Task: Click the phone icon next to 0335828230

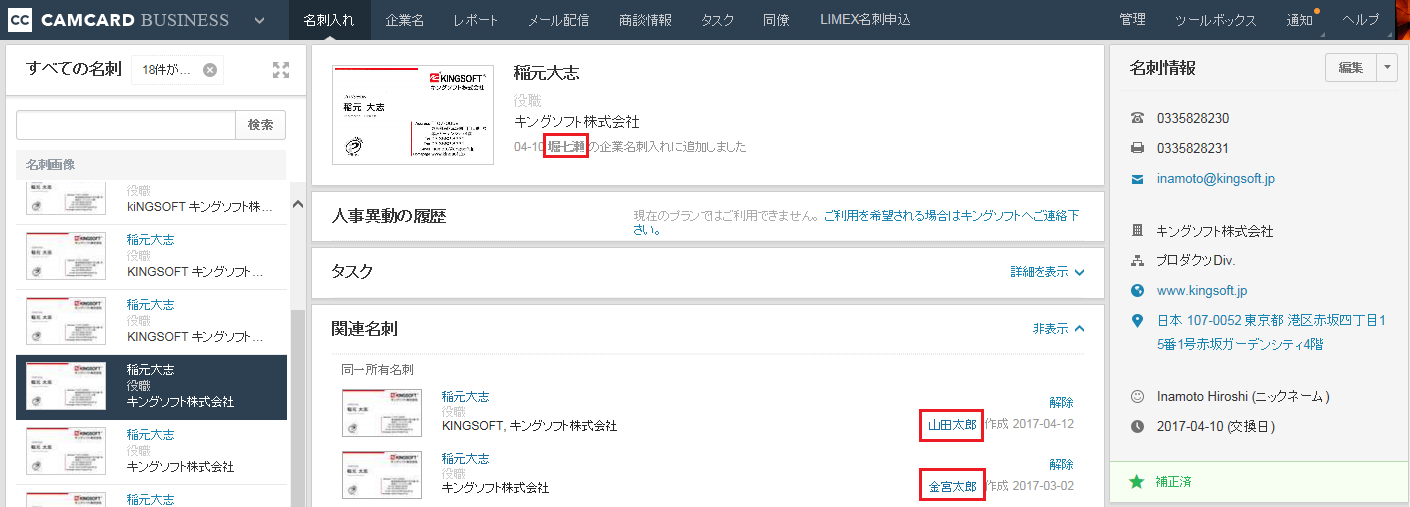Action: click(1136, 118)
